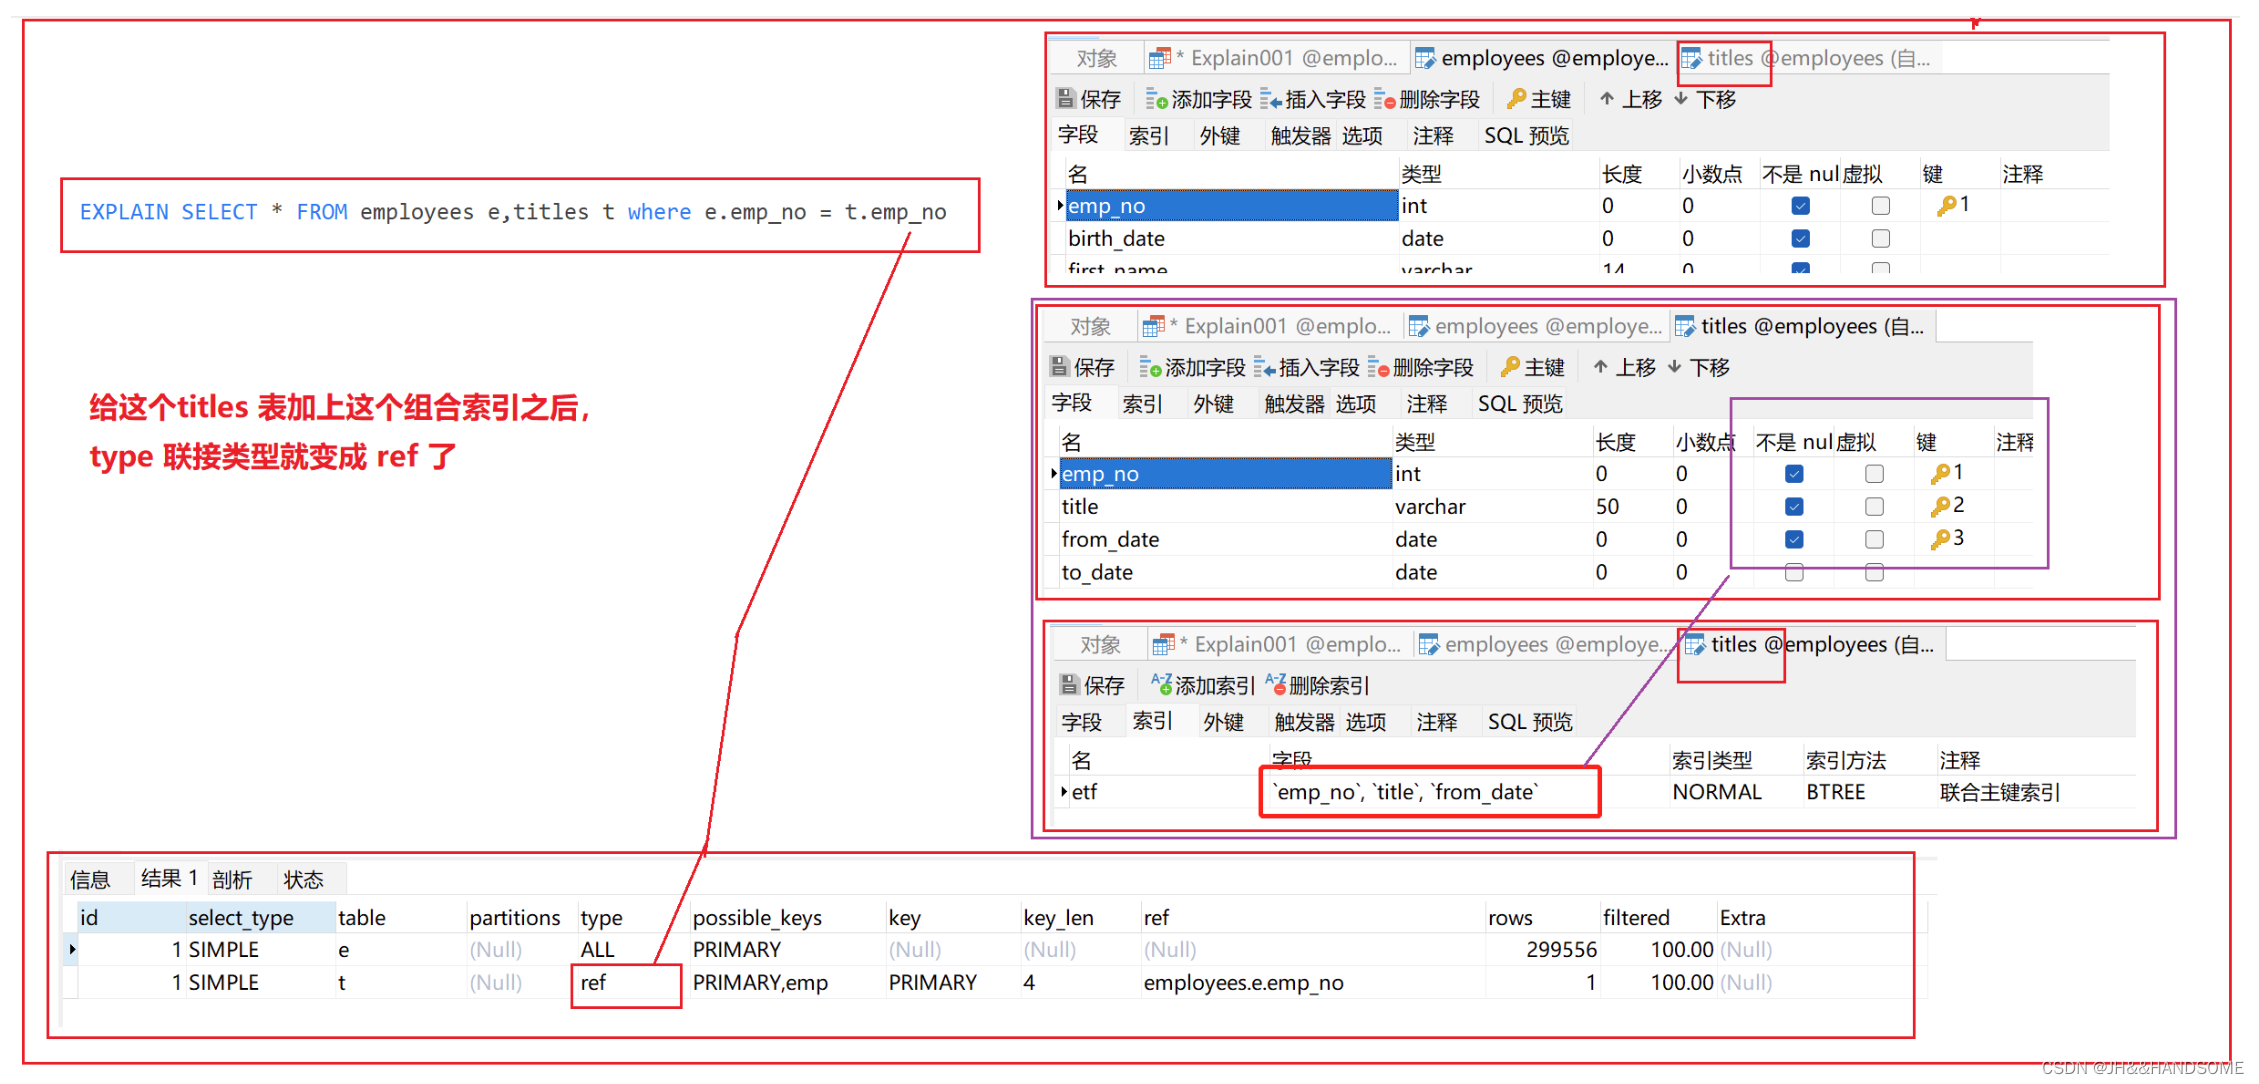Click Add Field icon in titles fields panel with from_date row
The image size is (2259, 1084).
pyautogui.click(x=1151, y=367)
